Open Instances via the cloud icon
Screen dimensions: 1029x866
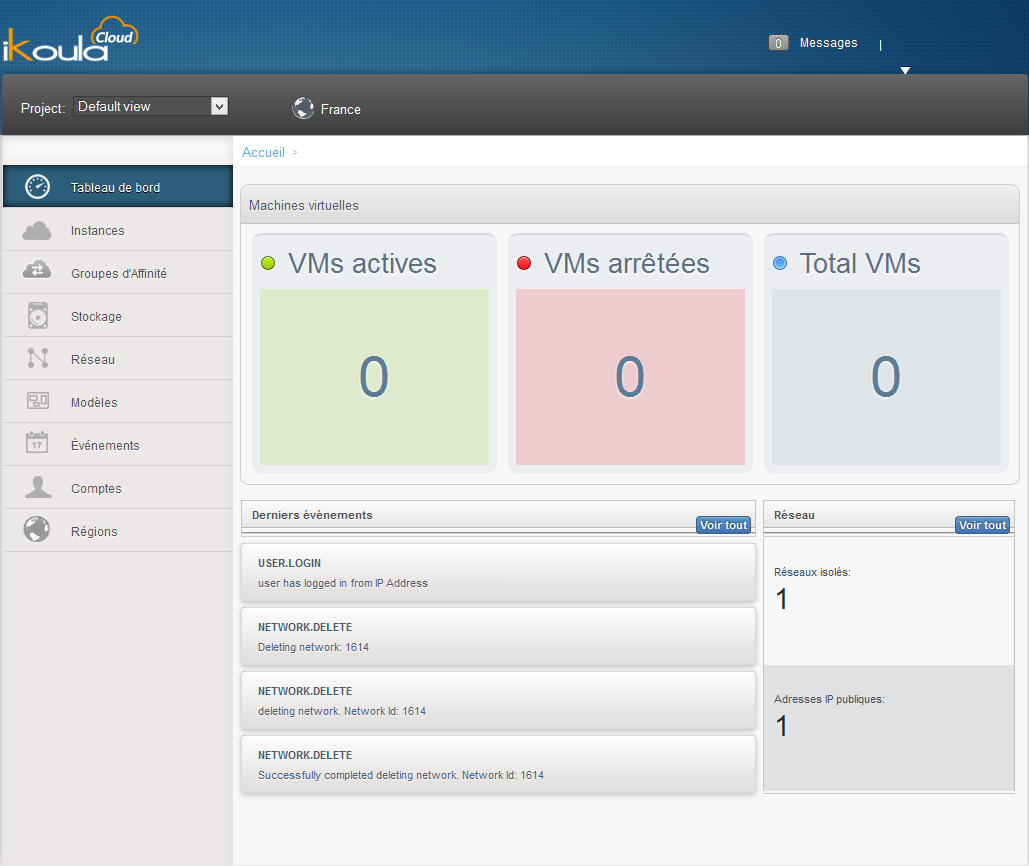tap(37, 231)
